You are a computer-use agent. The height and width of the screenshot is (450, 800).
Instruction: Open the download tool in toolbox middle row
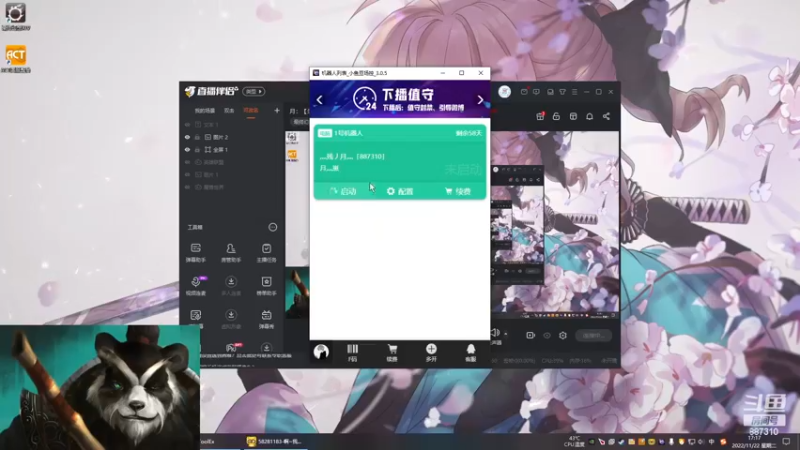[231, 286]
